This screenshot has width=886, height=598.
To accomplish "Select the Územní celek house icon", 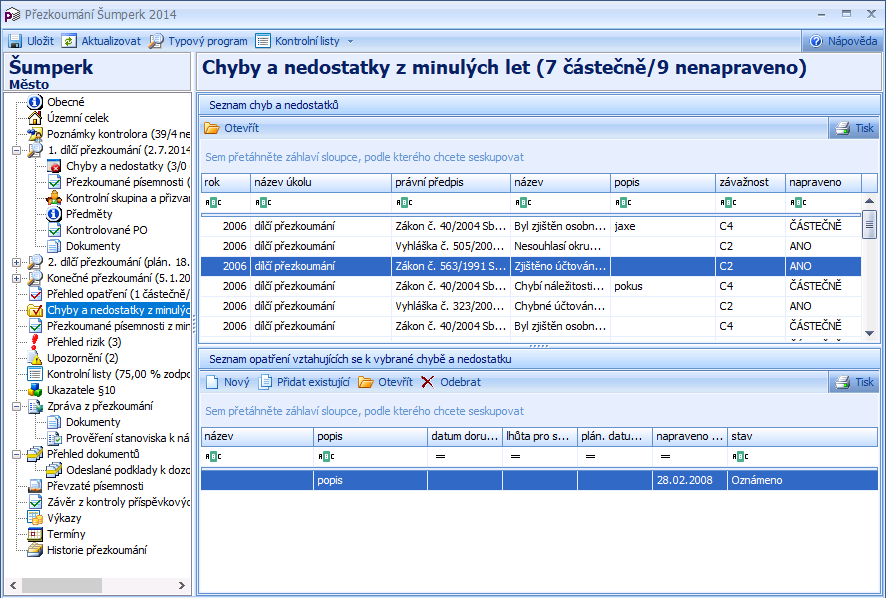I will coord(35,118).
